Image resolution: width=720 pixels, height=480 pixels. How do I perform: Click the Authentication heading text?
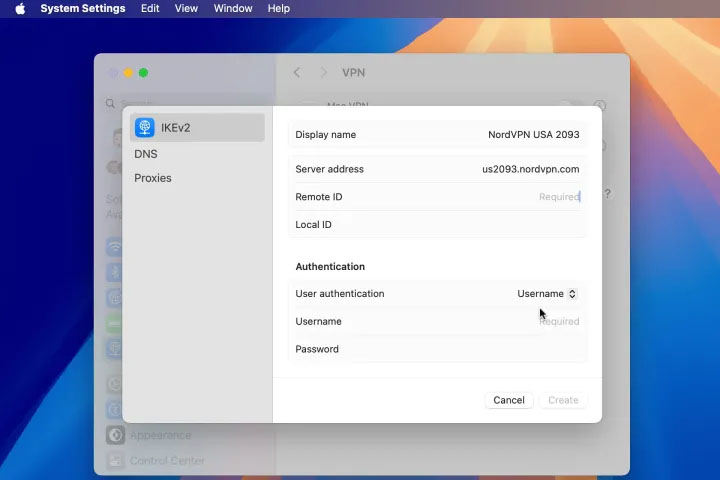coord(330,266)
